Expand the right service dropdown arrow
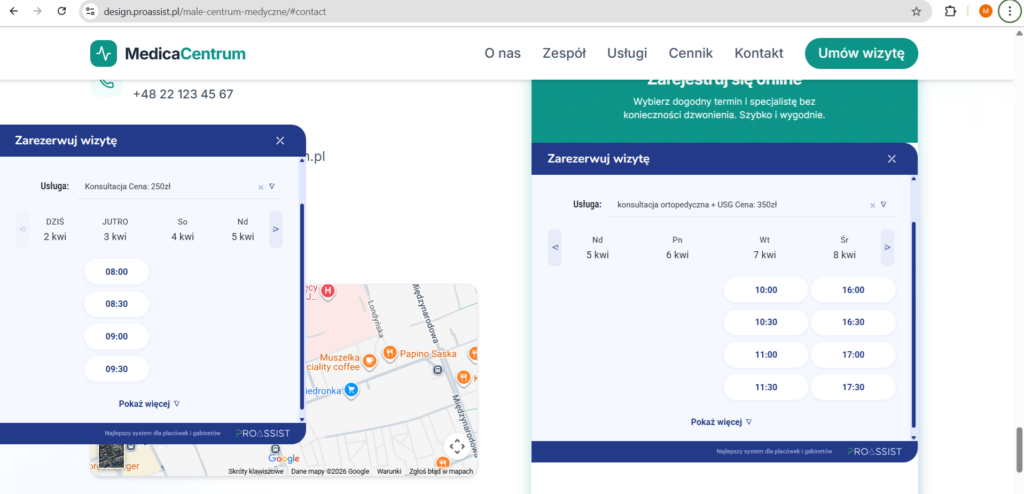 pyautogui.click(x=884, y=204)
